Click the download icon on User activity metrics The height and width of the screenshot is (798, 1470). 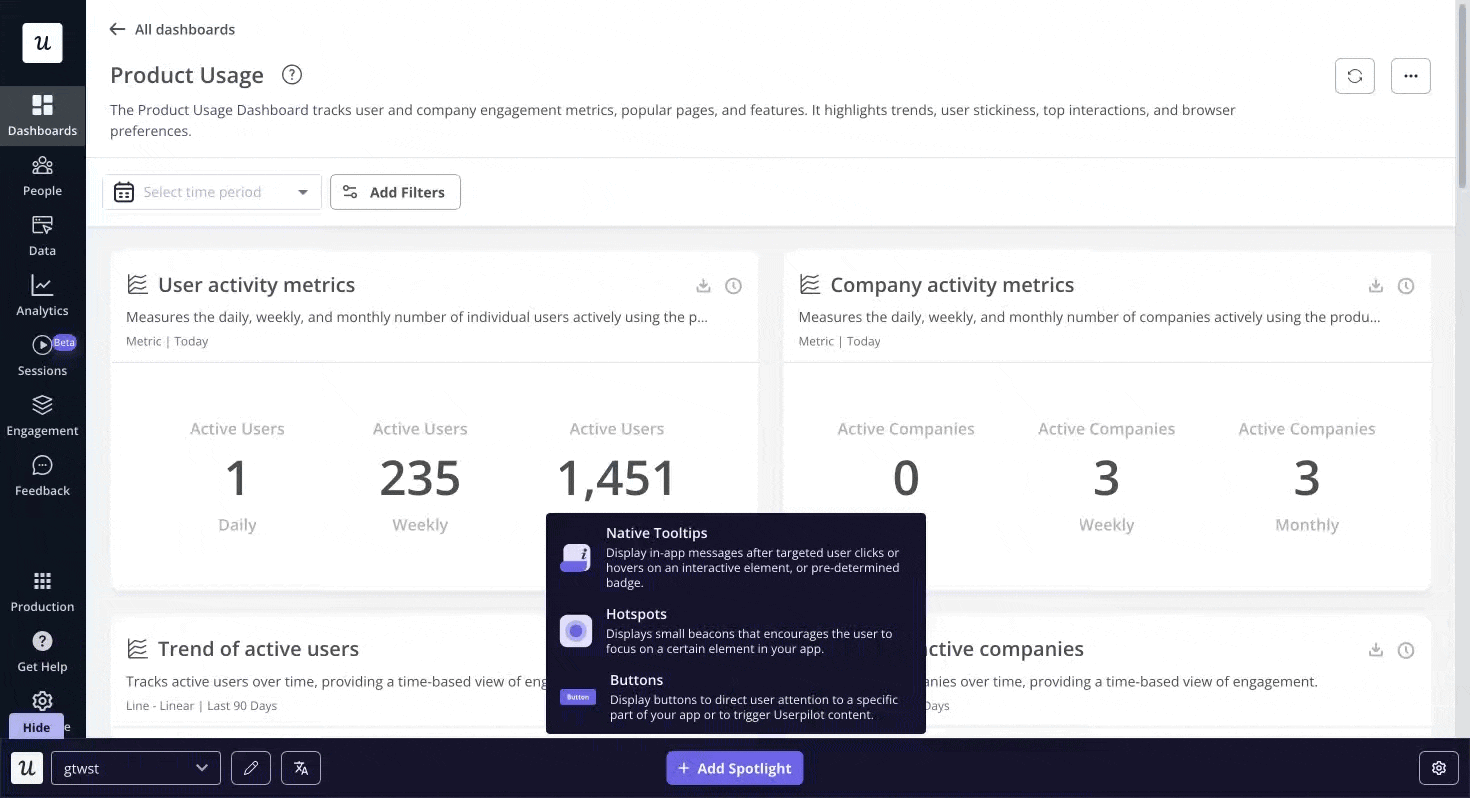(x=703, y=286)
